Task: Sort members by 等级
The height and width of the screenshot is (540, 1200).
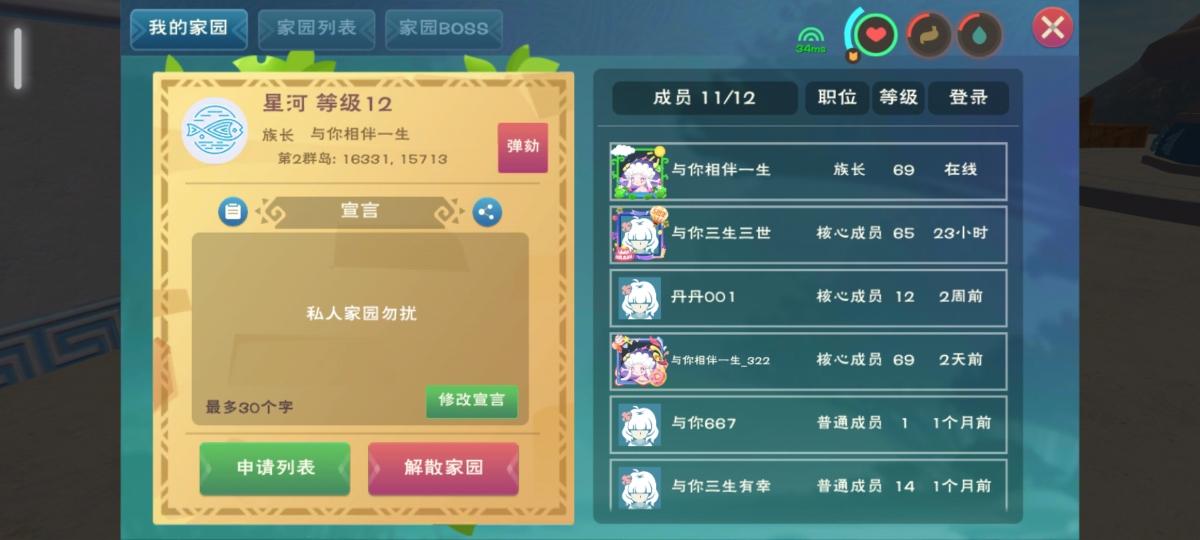Action: point(898,97)
